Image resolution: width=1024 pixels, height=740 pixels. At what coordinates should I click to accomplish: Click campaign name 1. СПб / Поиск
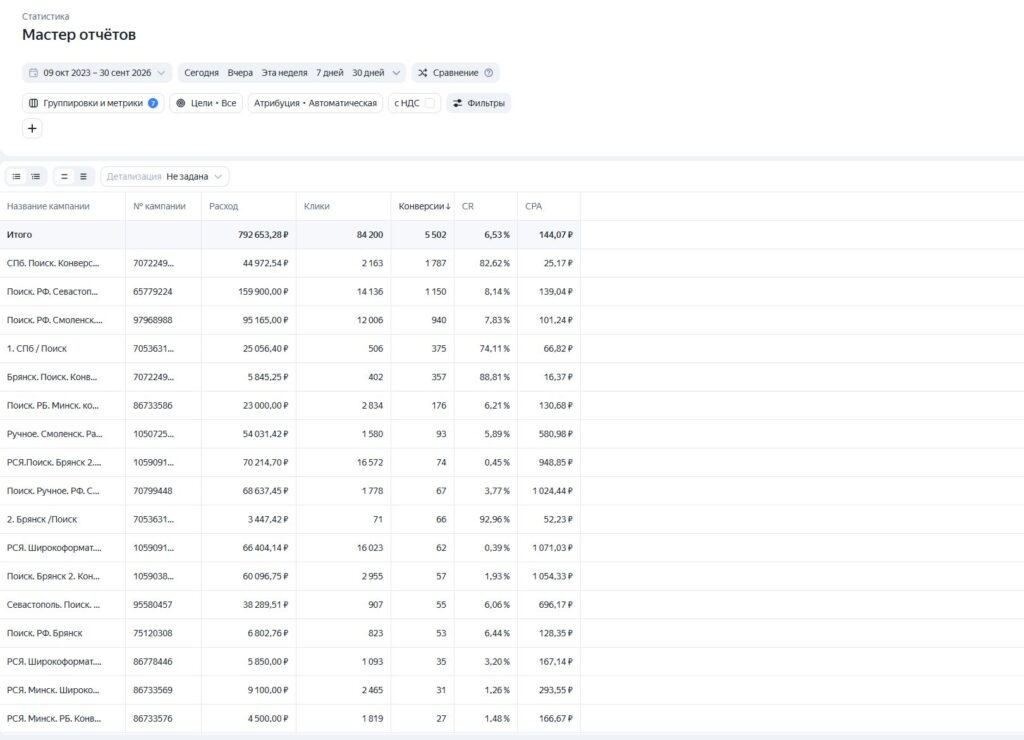37,349
